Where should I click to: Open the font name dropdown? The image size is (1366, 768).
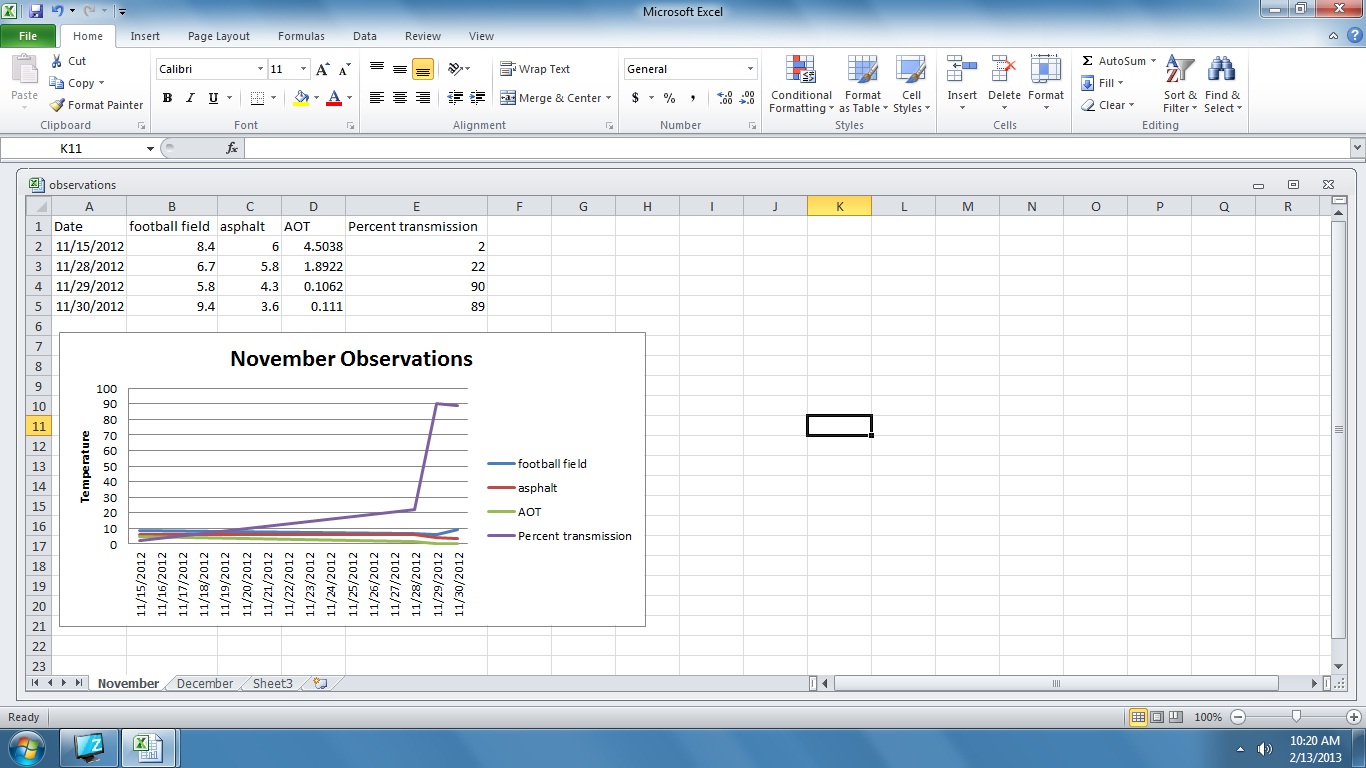258,68
